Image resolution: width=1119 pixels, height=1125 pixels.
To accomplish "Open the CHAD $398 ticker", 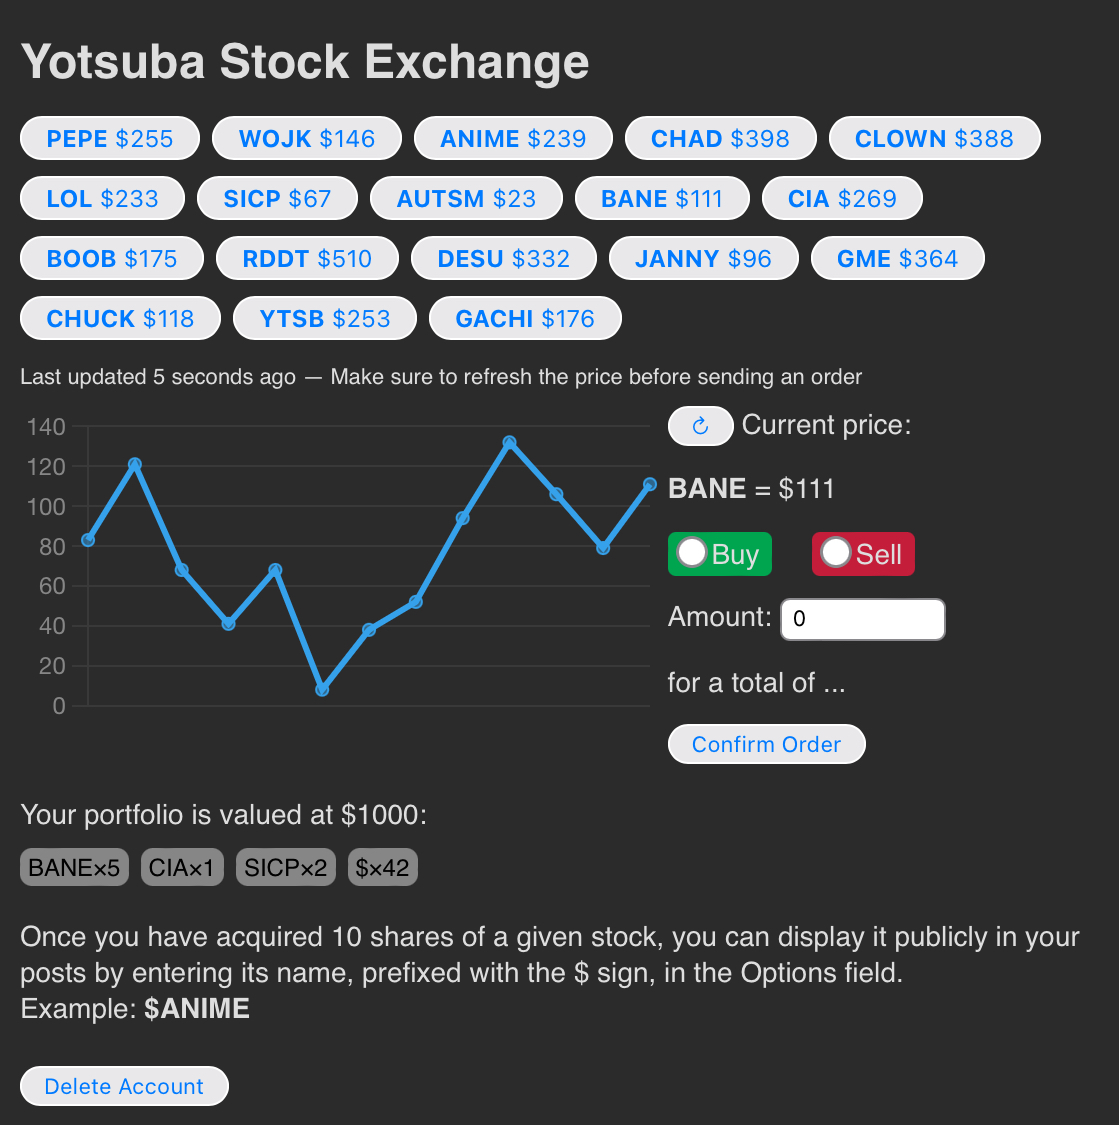I will 720,138.
